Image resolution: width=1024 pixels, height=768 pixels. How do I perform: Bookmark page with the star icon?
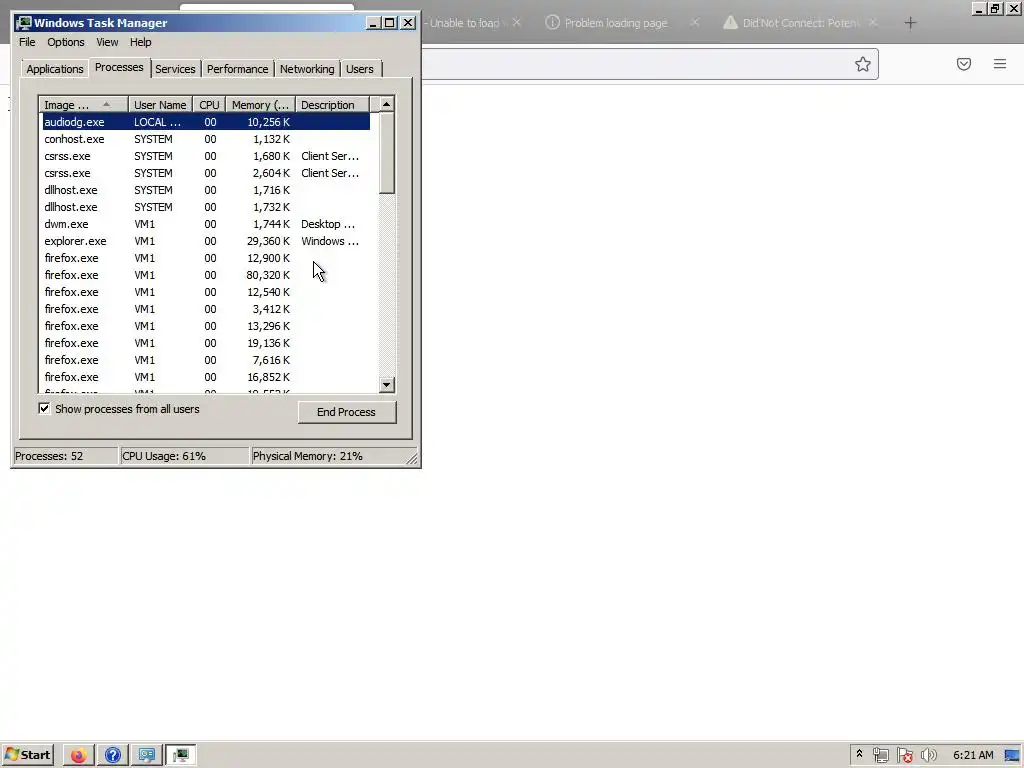tap(863, 64)
